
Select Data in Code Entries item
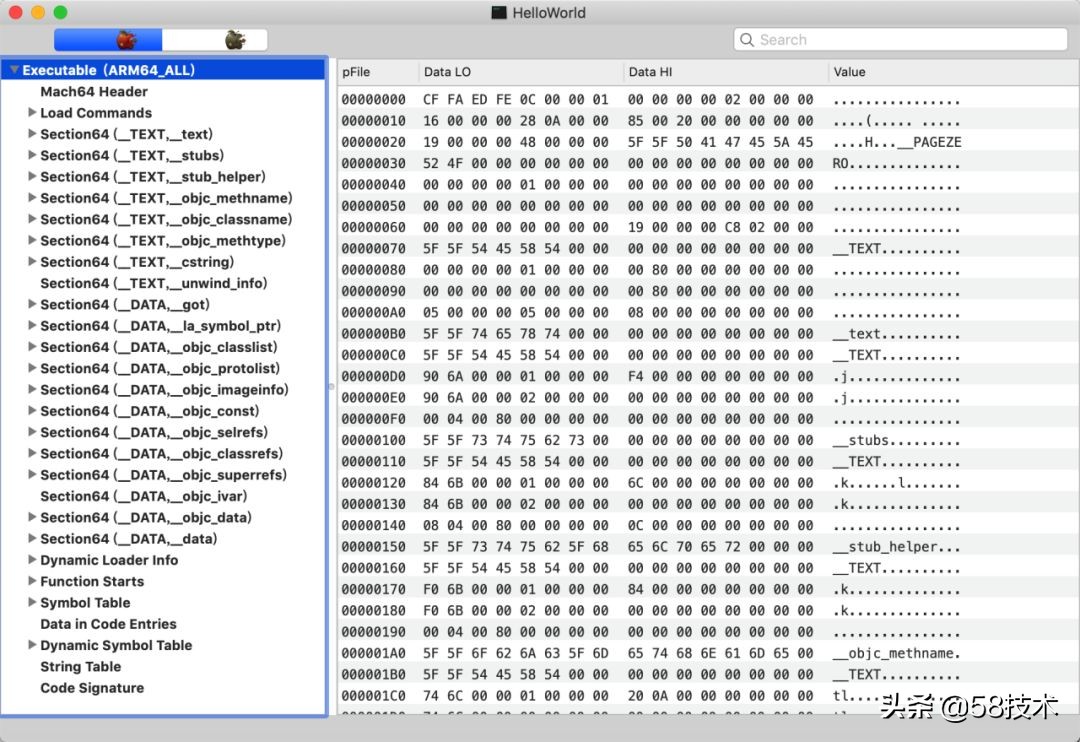[x=108, y=624]
